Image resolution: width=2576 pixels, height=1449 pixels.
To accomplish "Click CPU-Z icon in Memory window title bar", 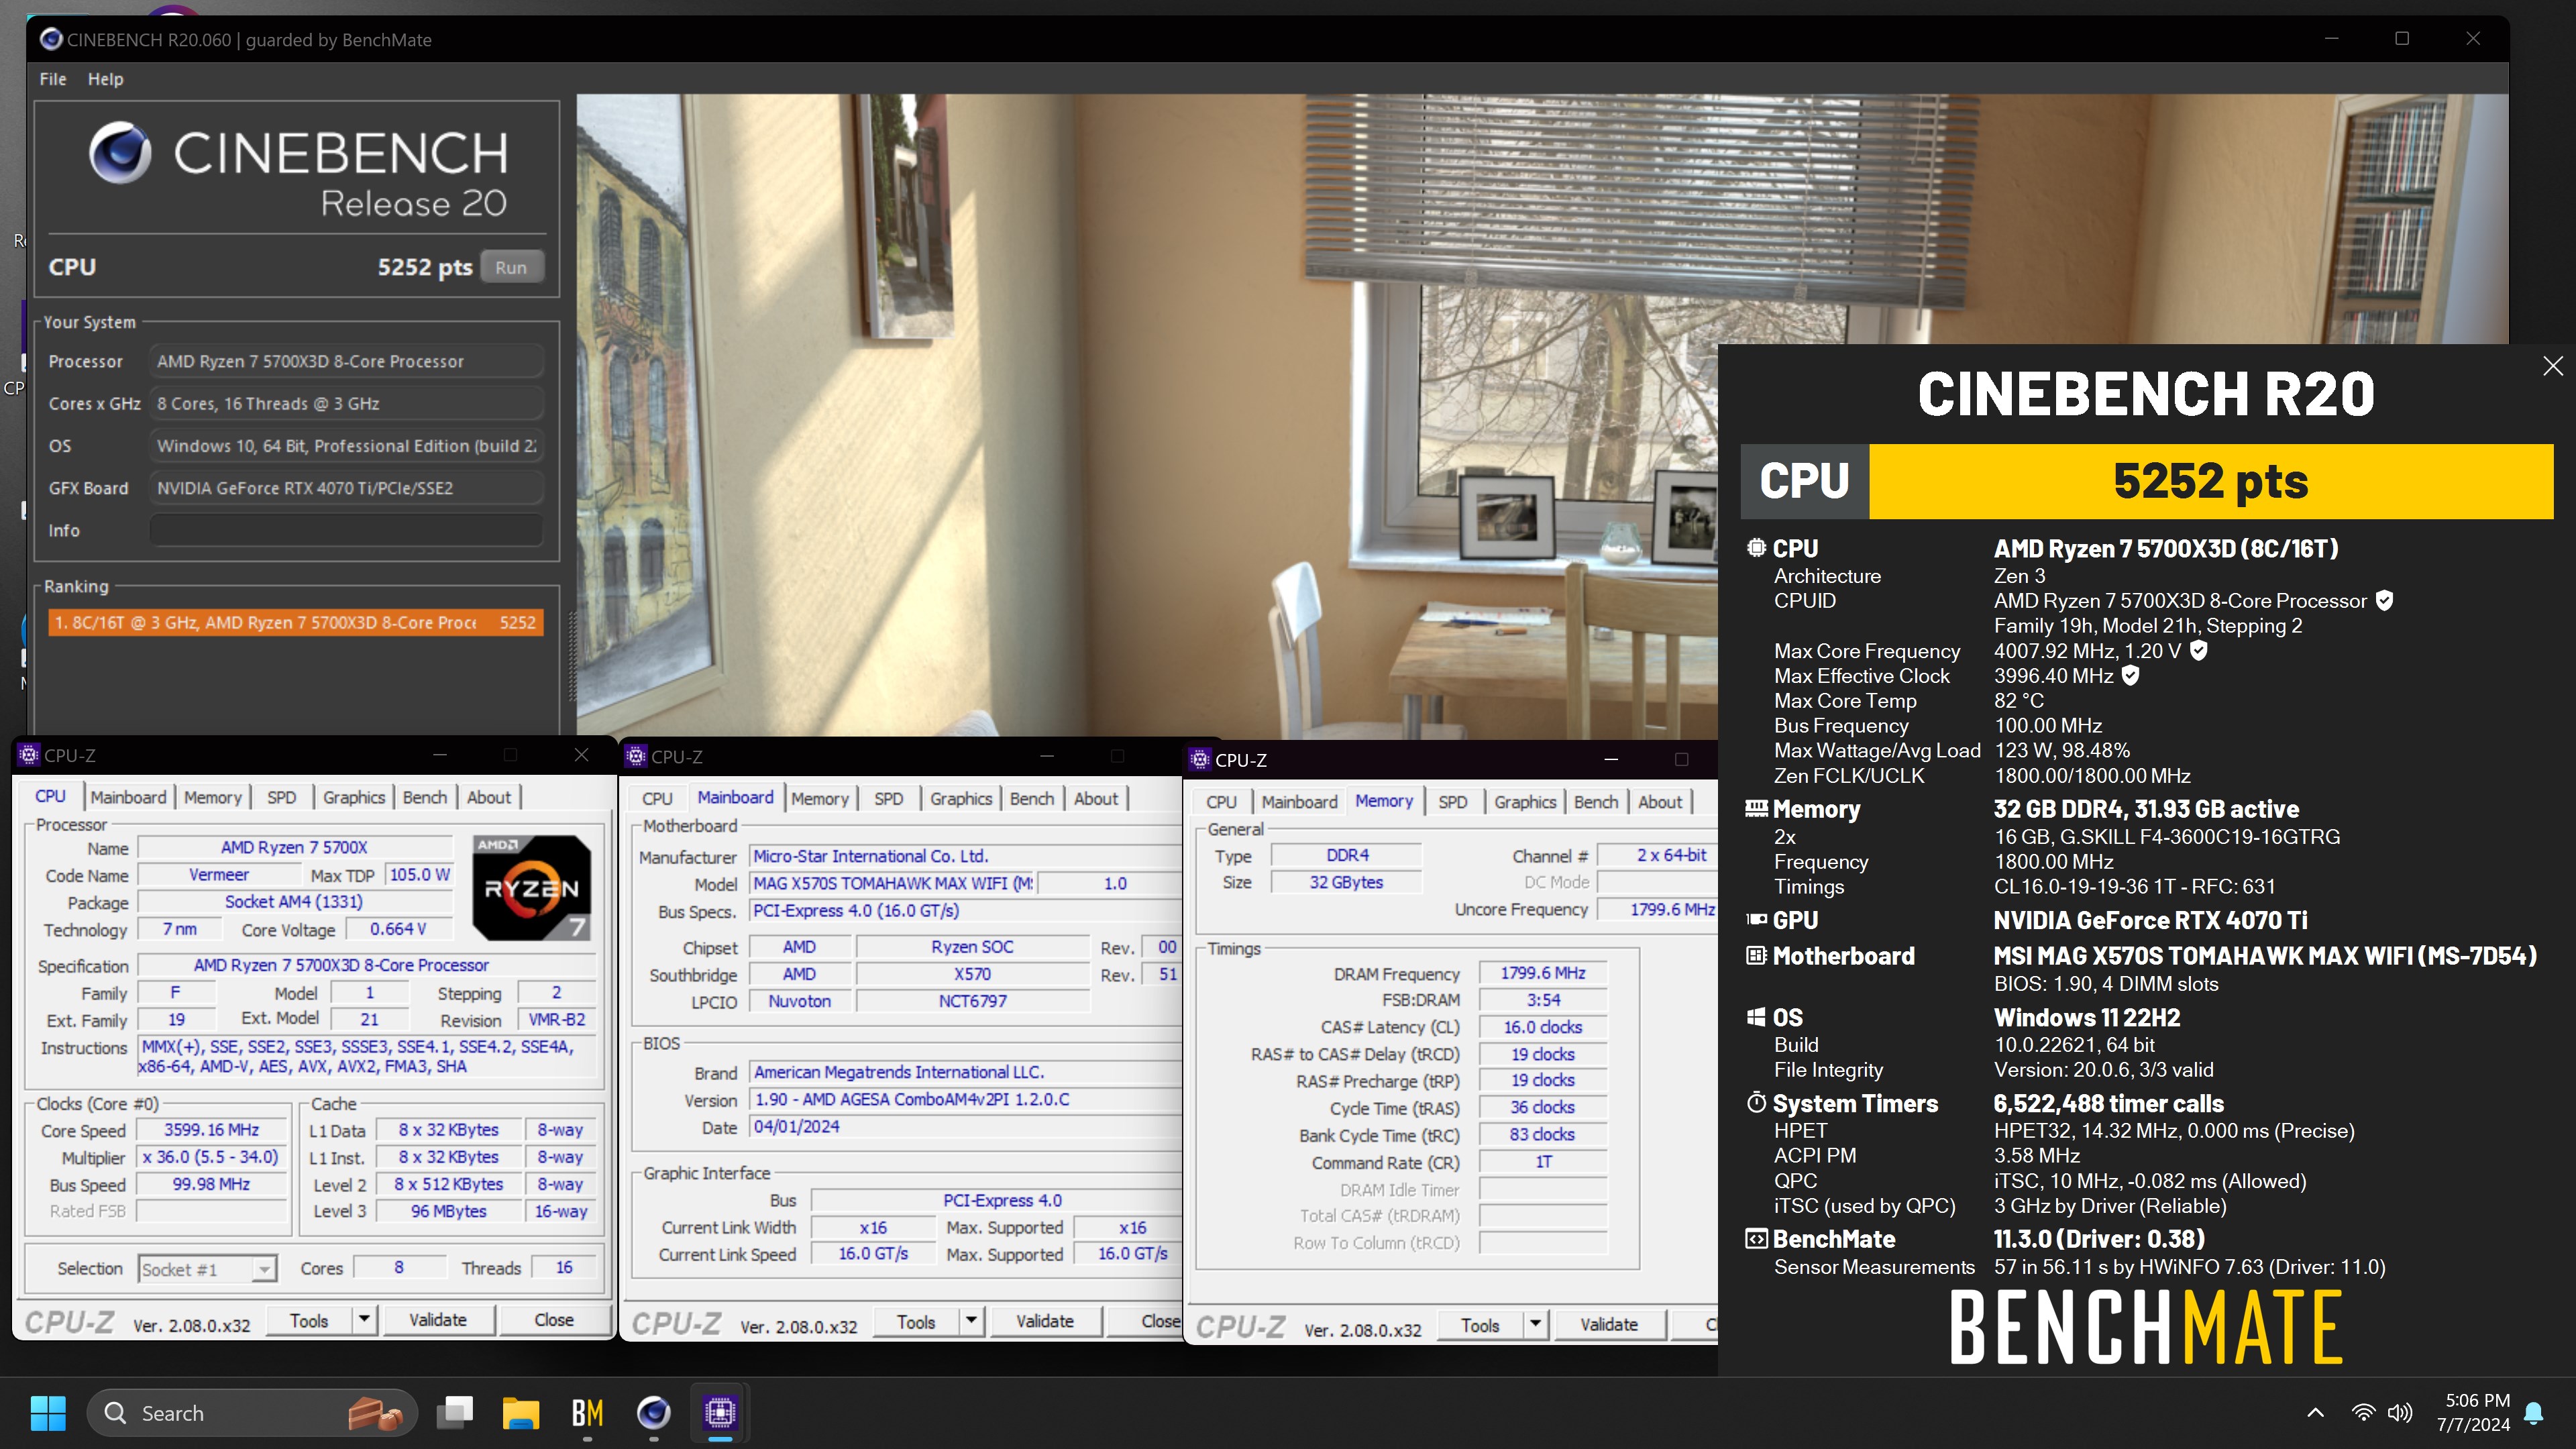I will point(1200,760).
